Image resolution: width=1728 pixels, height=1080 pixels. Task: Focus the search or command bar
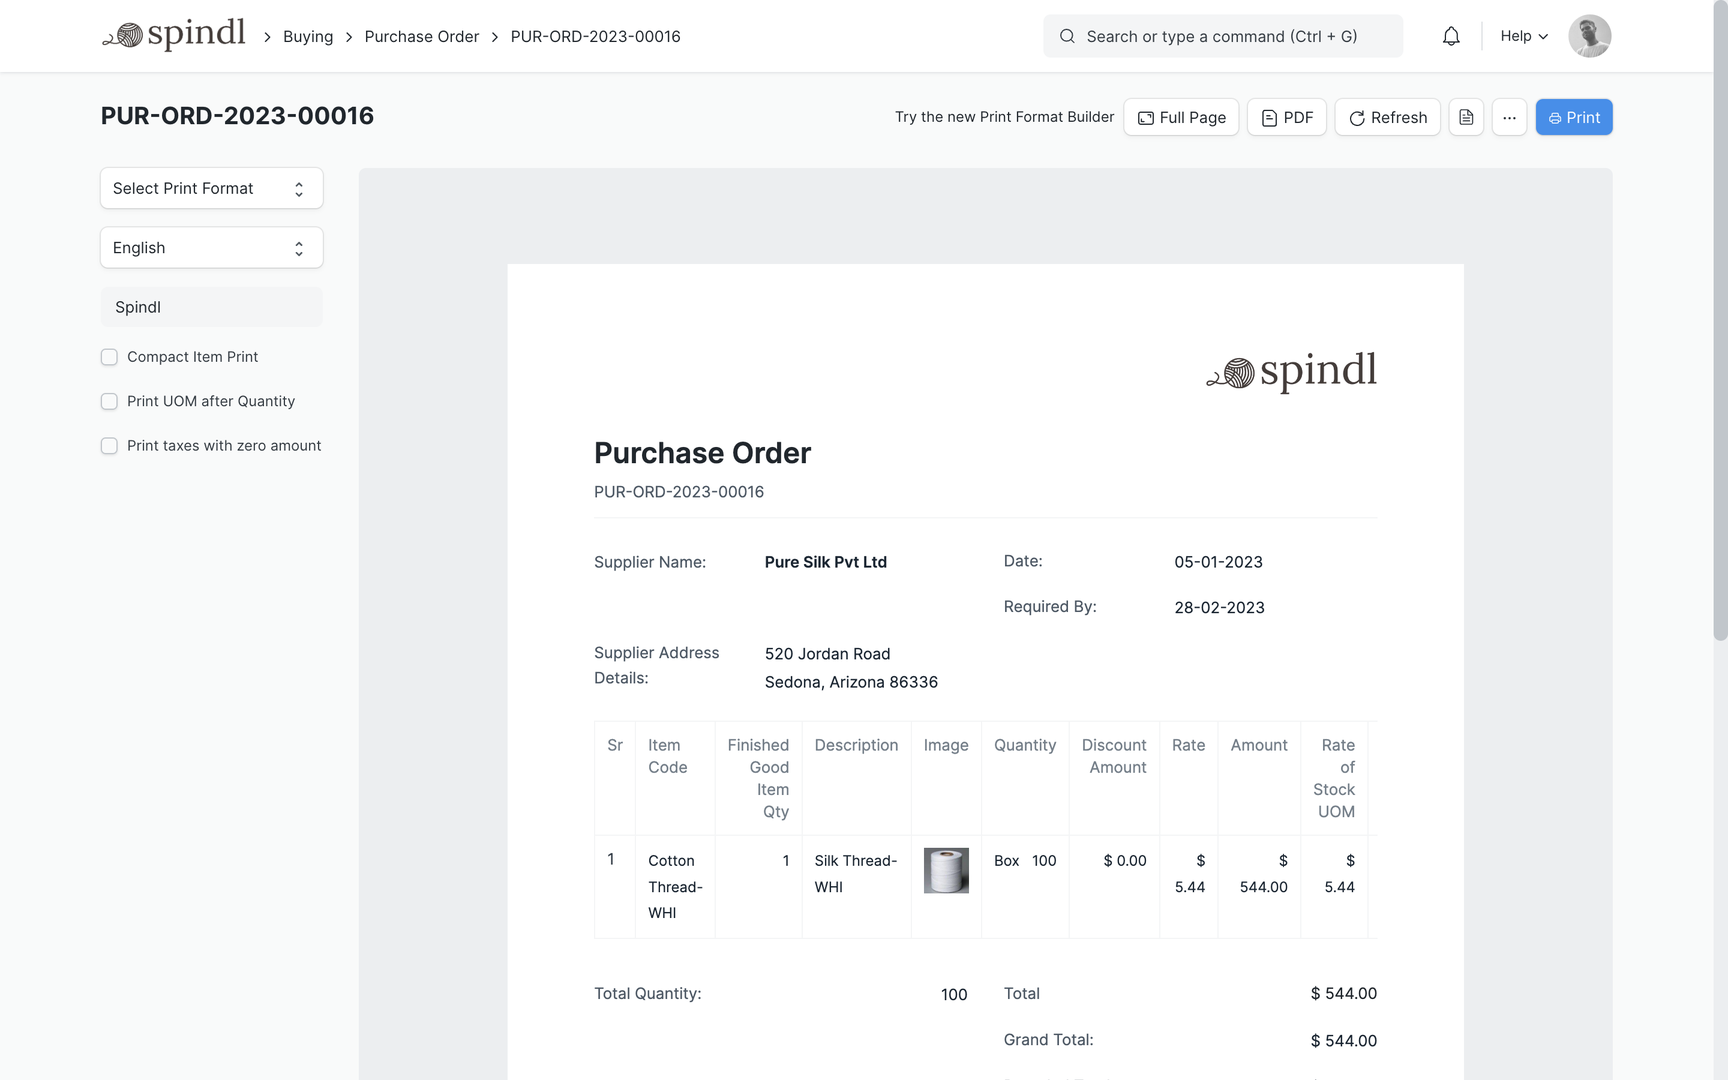(1222, 36)
